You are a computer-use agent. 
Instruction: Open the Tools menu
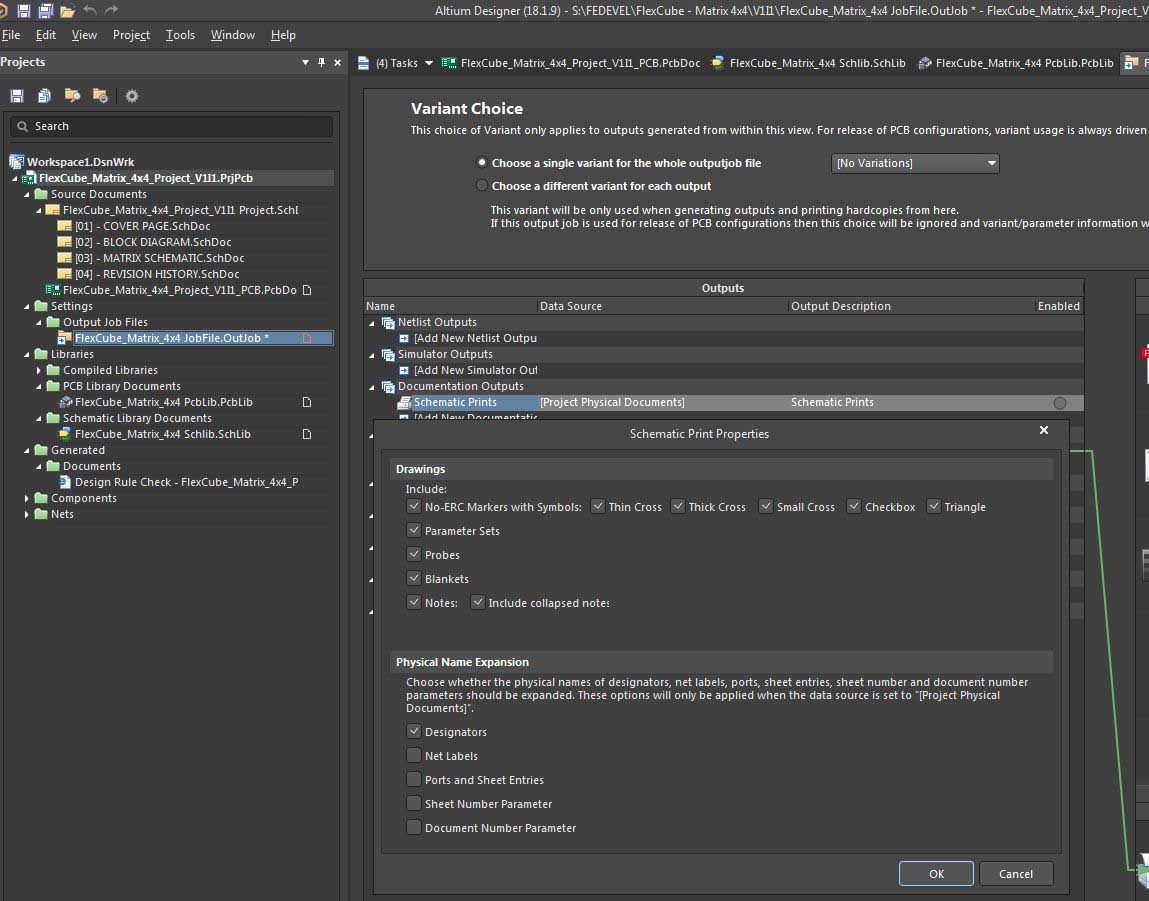coord(180,35)
